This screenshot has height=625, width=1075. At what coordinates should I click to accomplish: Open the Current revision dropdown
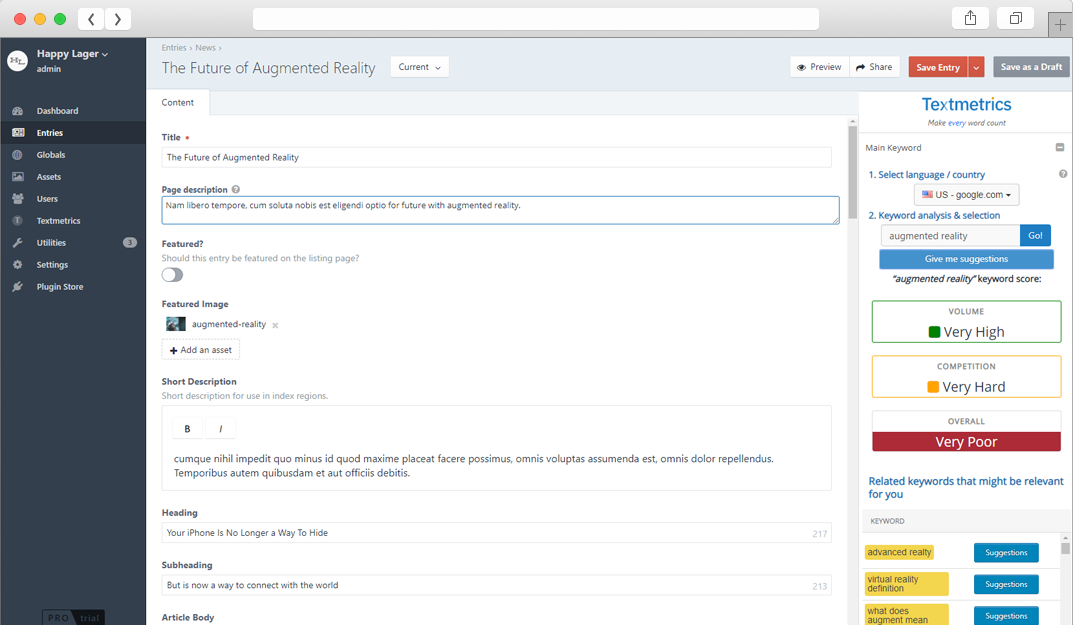420,67
